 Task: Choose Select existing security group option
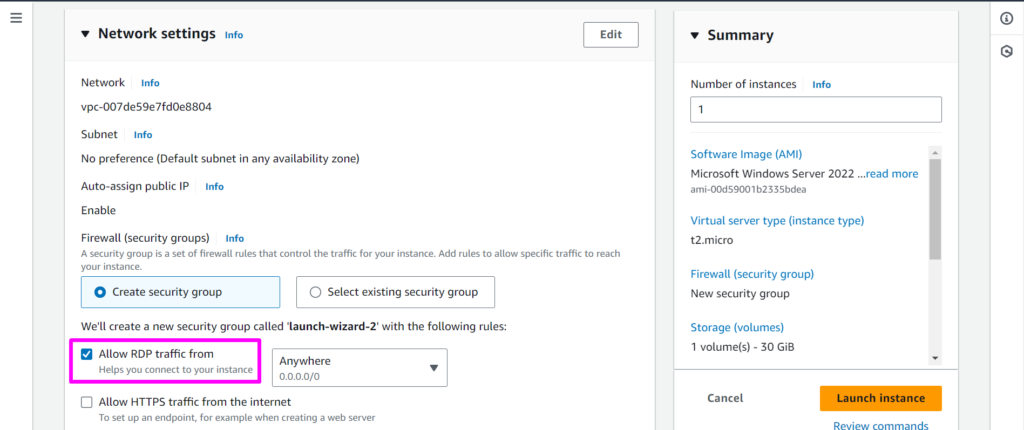[x=316, y=292]
